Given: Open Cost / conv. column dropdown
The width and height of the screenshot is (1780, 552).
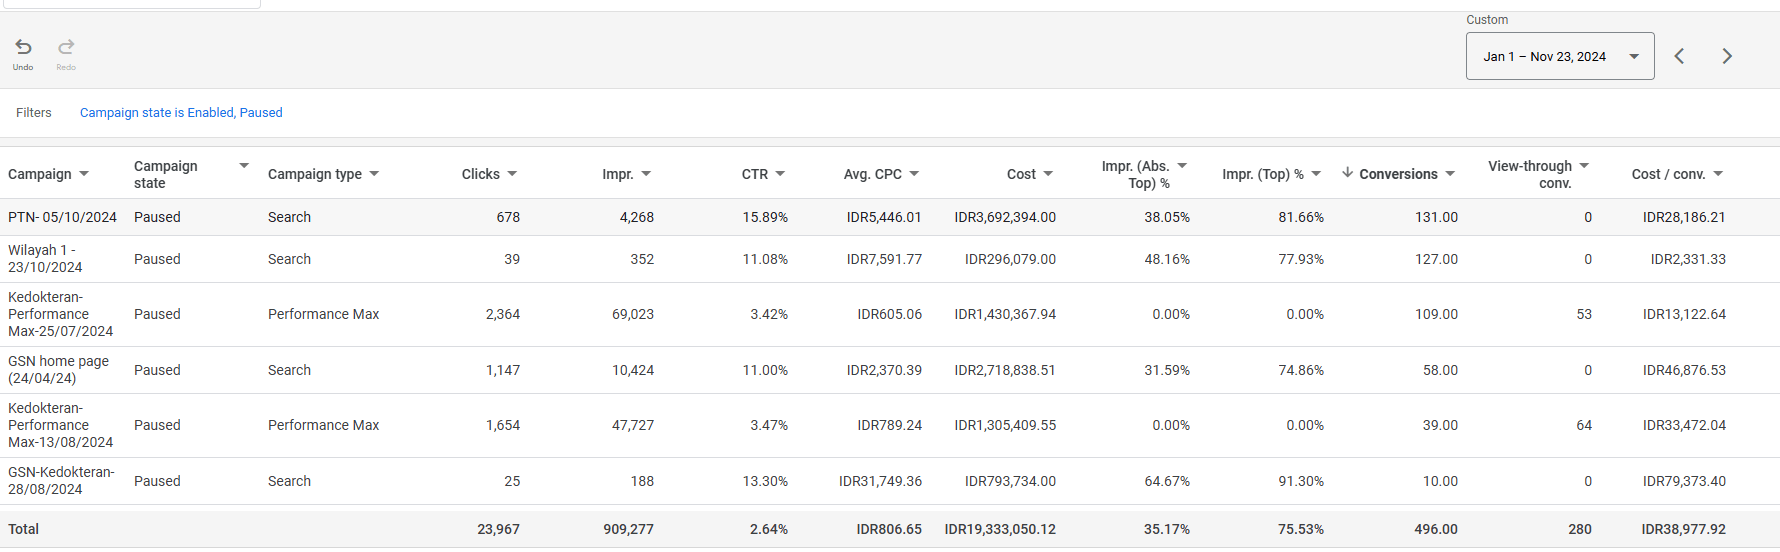Looking at the screenshot, I should 1718,174.
